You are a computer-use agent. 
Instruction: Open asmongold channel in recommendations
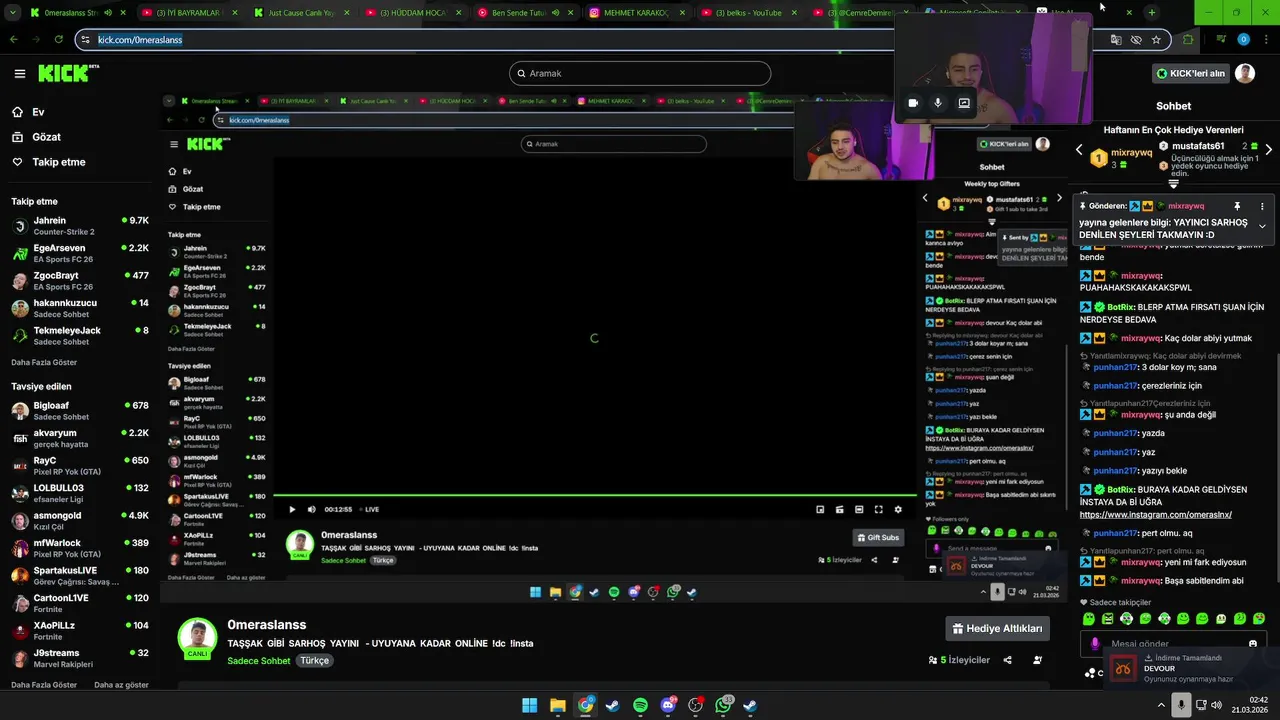click(x=80, y=521)
